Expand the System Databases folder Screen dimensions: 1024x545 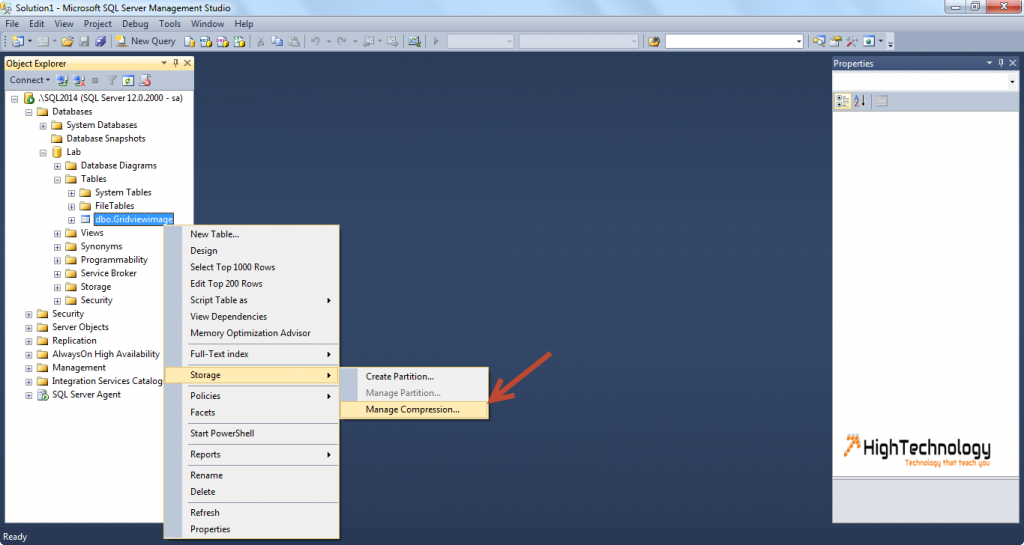coord(43,125)
